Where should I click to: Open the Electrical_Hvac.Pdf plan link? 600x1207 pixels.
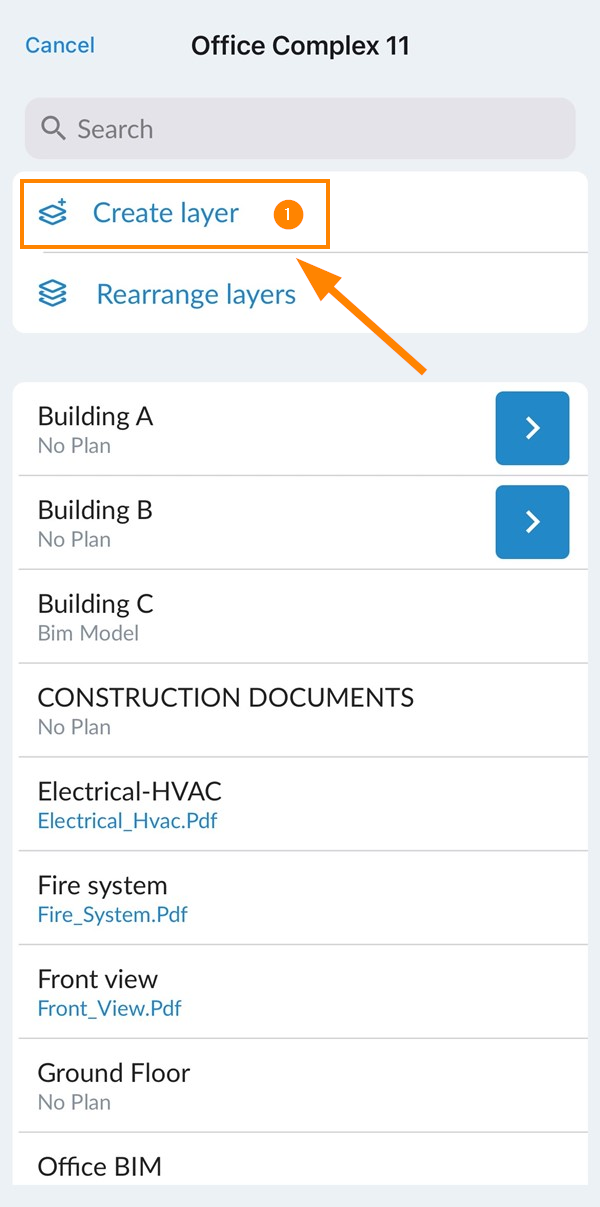tap(127, 821)
